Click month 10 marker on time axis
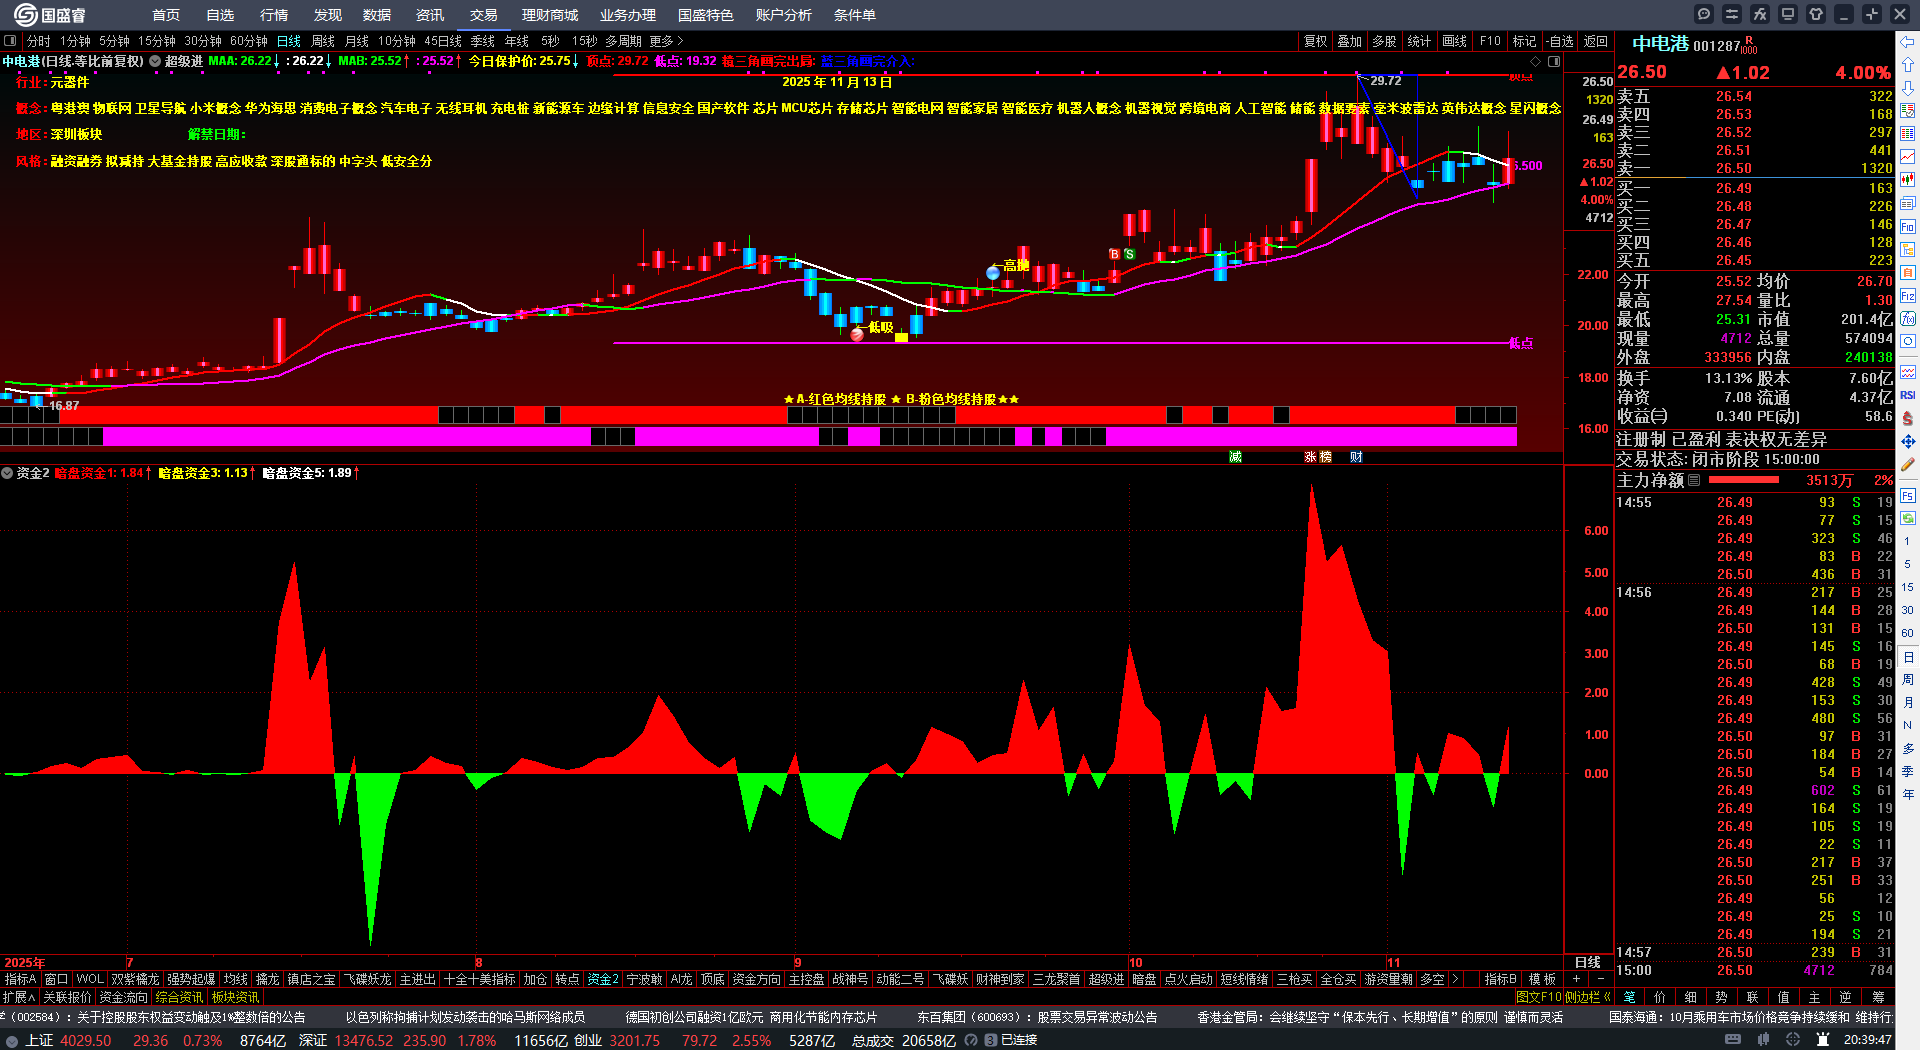This screenshot has height=1050, width=1920. click(1135, 963)
